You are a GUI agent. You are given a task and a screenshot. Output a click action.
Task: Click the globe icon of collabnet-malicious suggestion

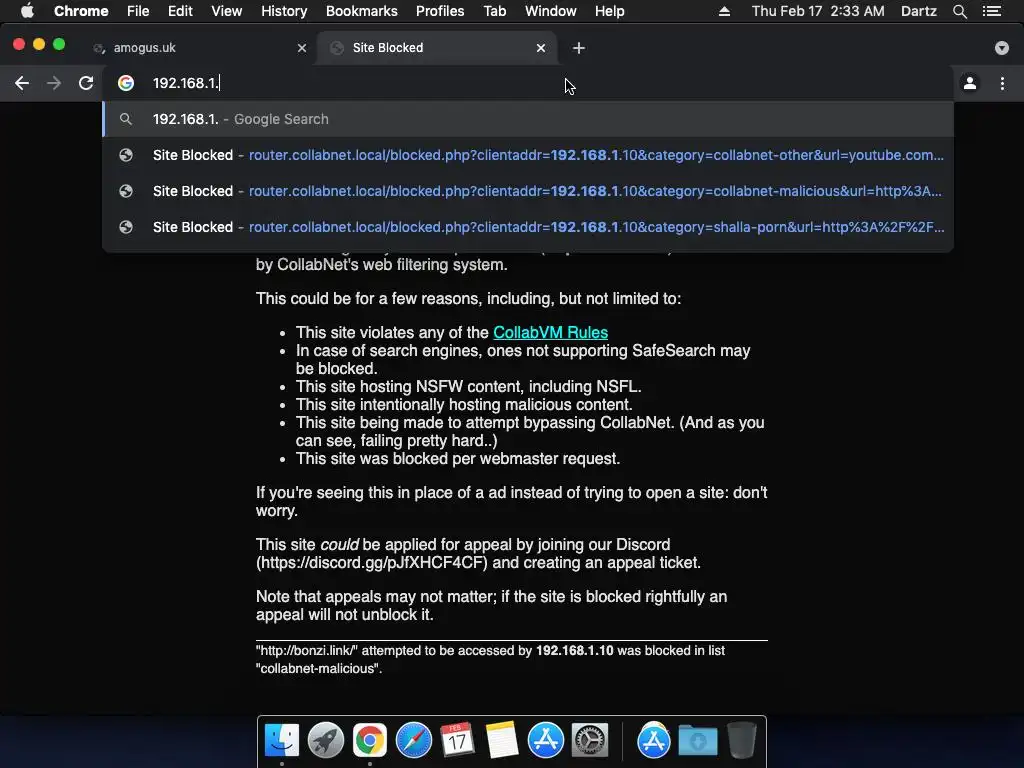[x=126, y=191]
